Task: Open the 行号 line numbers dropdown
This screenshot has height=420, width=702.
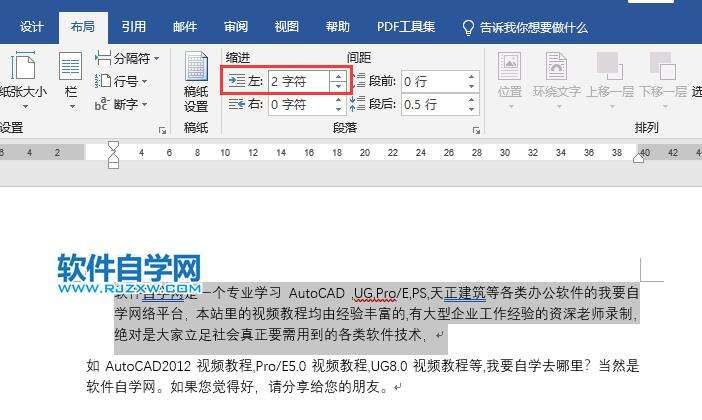Action: [x=122, y=81]
